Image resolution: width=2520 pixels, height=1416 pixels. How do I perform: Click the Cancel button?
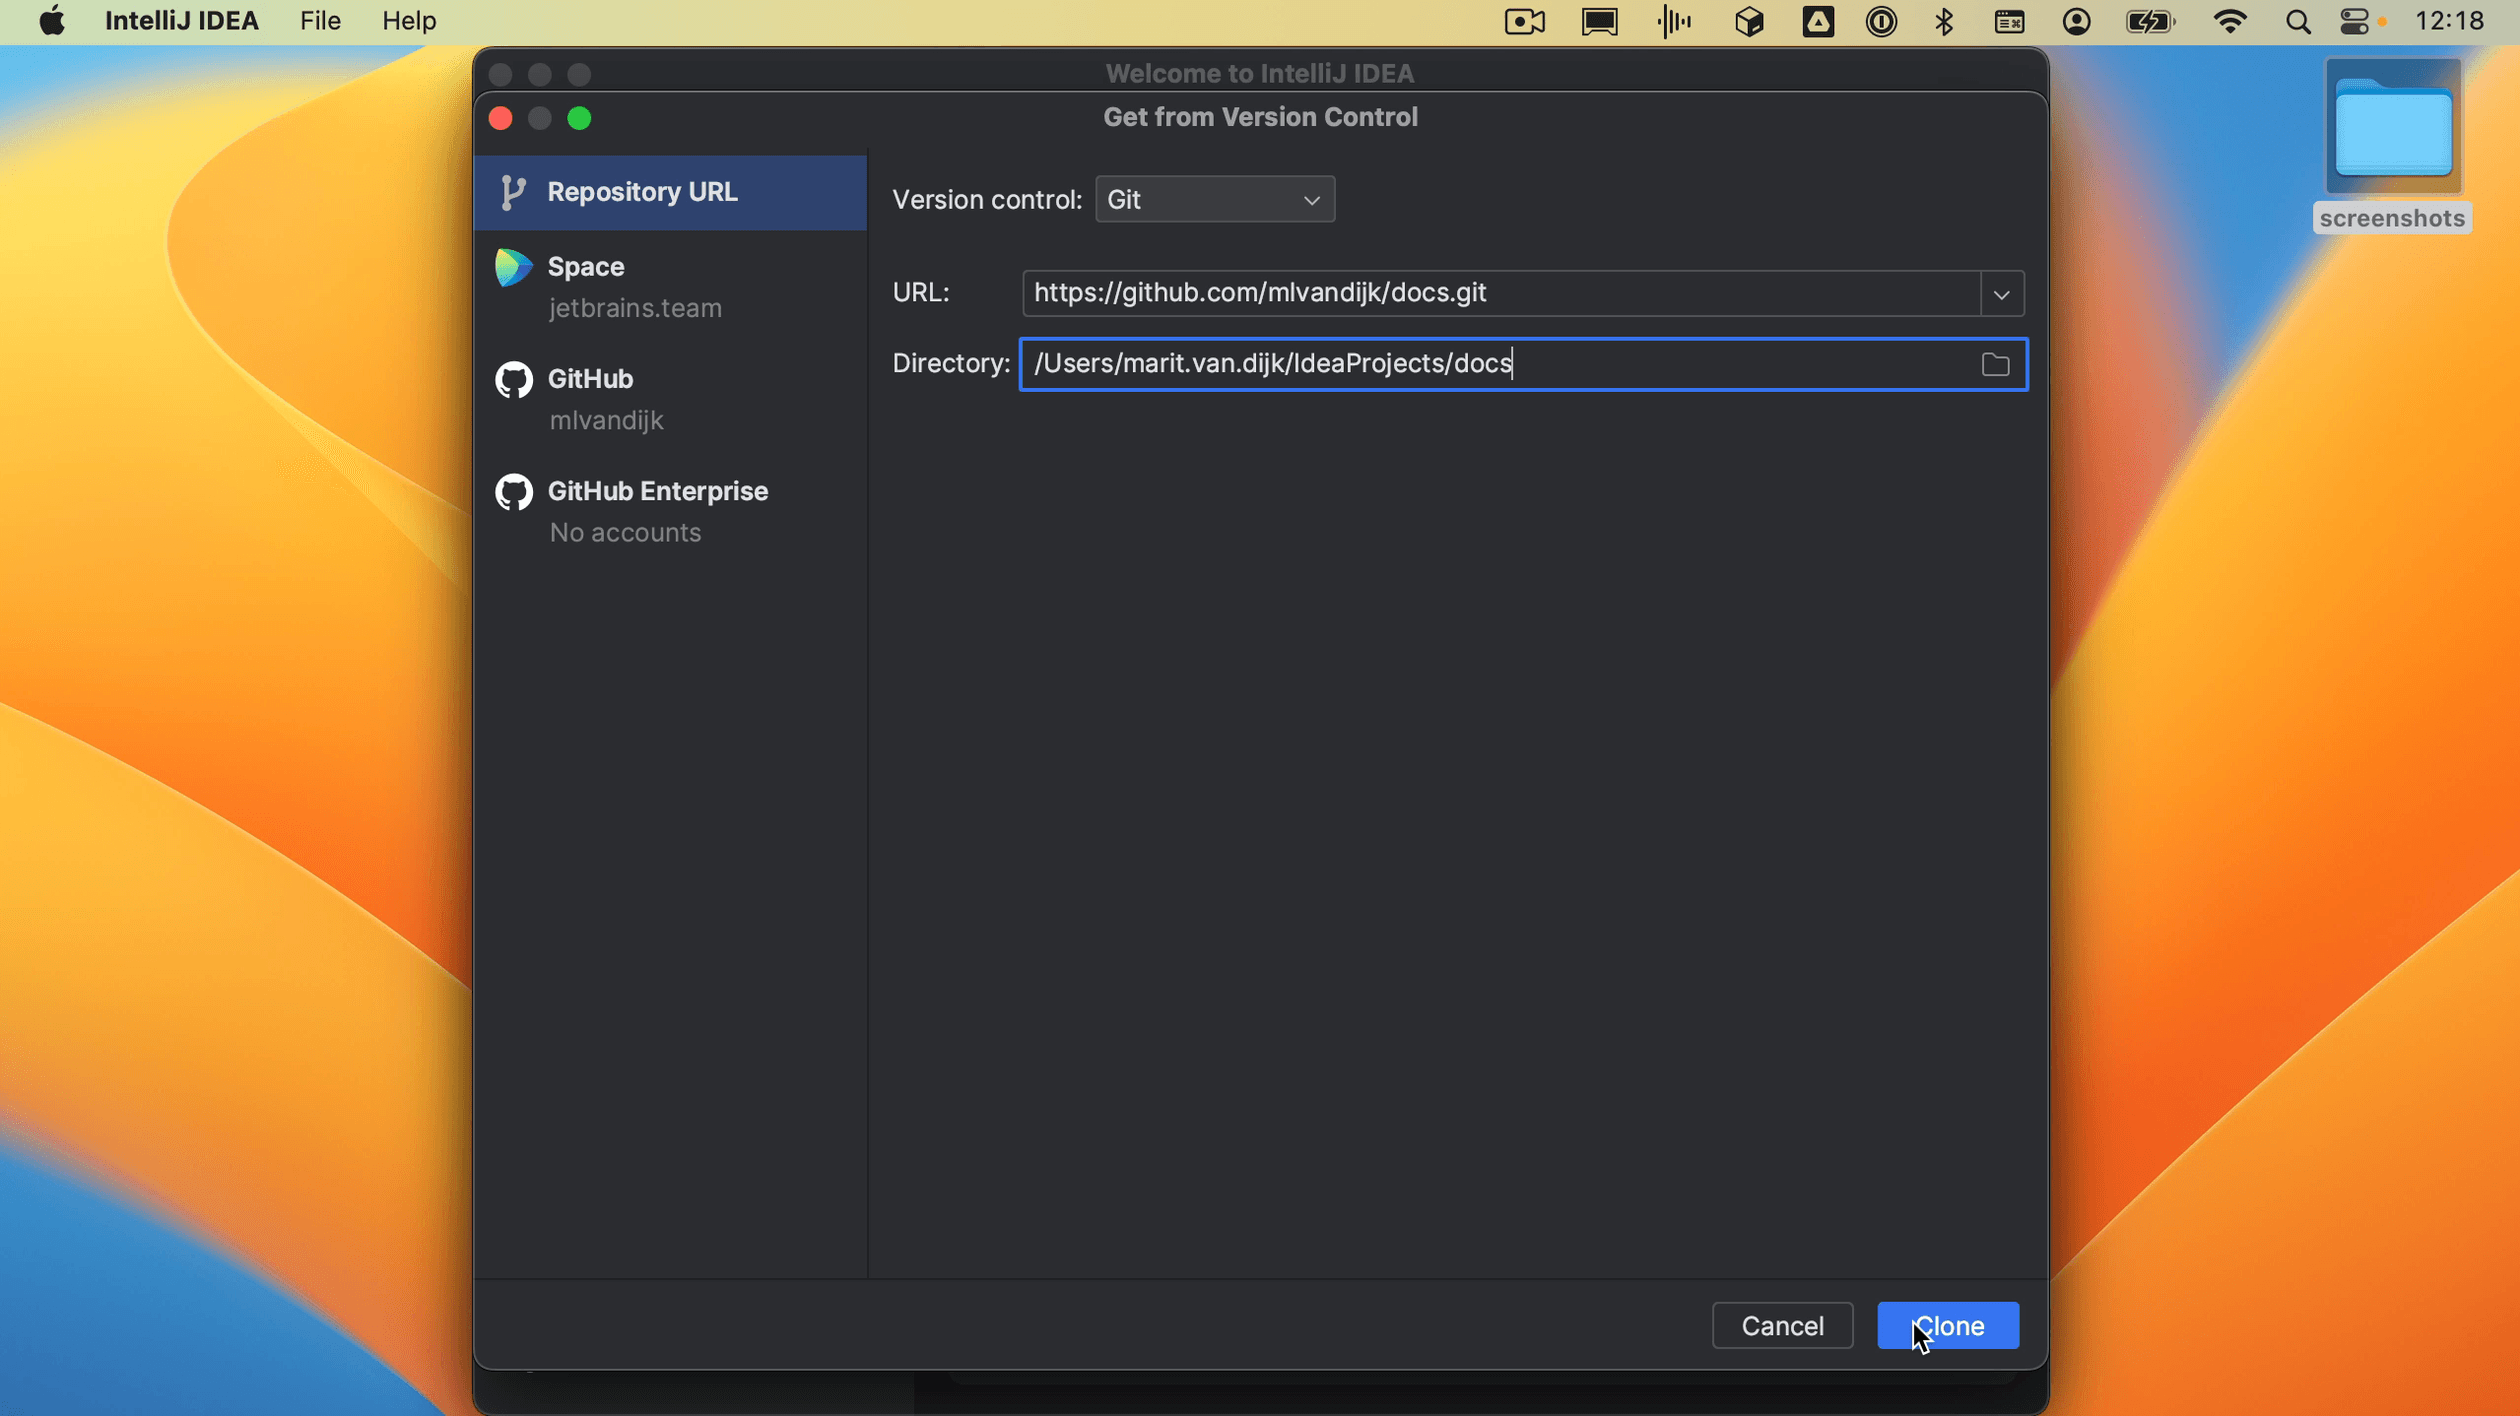1783,1326
